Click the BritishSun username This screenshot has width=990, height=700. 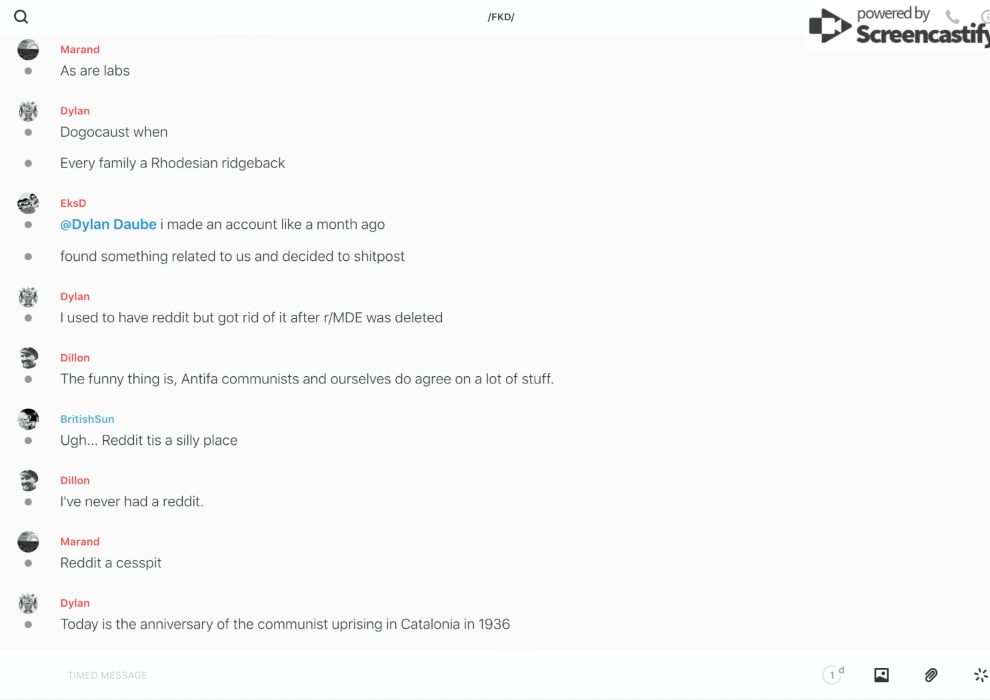click(x=87, y=419)
